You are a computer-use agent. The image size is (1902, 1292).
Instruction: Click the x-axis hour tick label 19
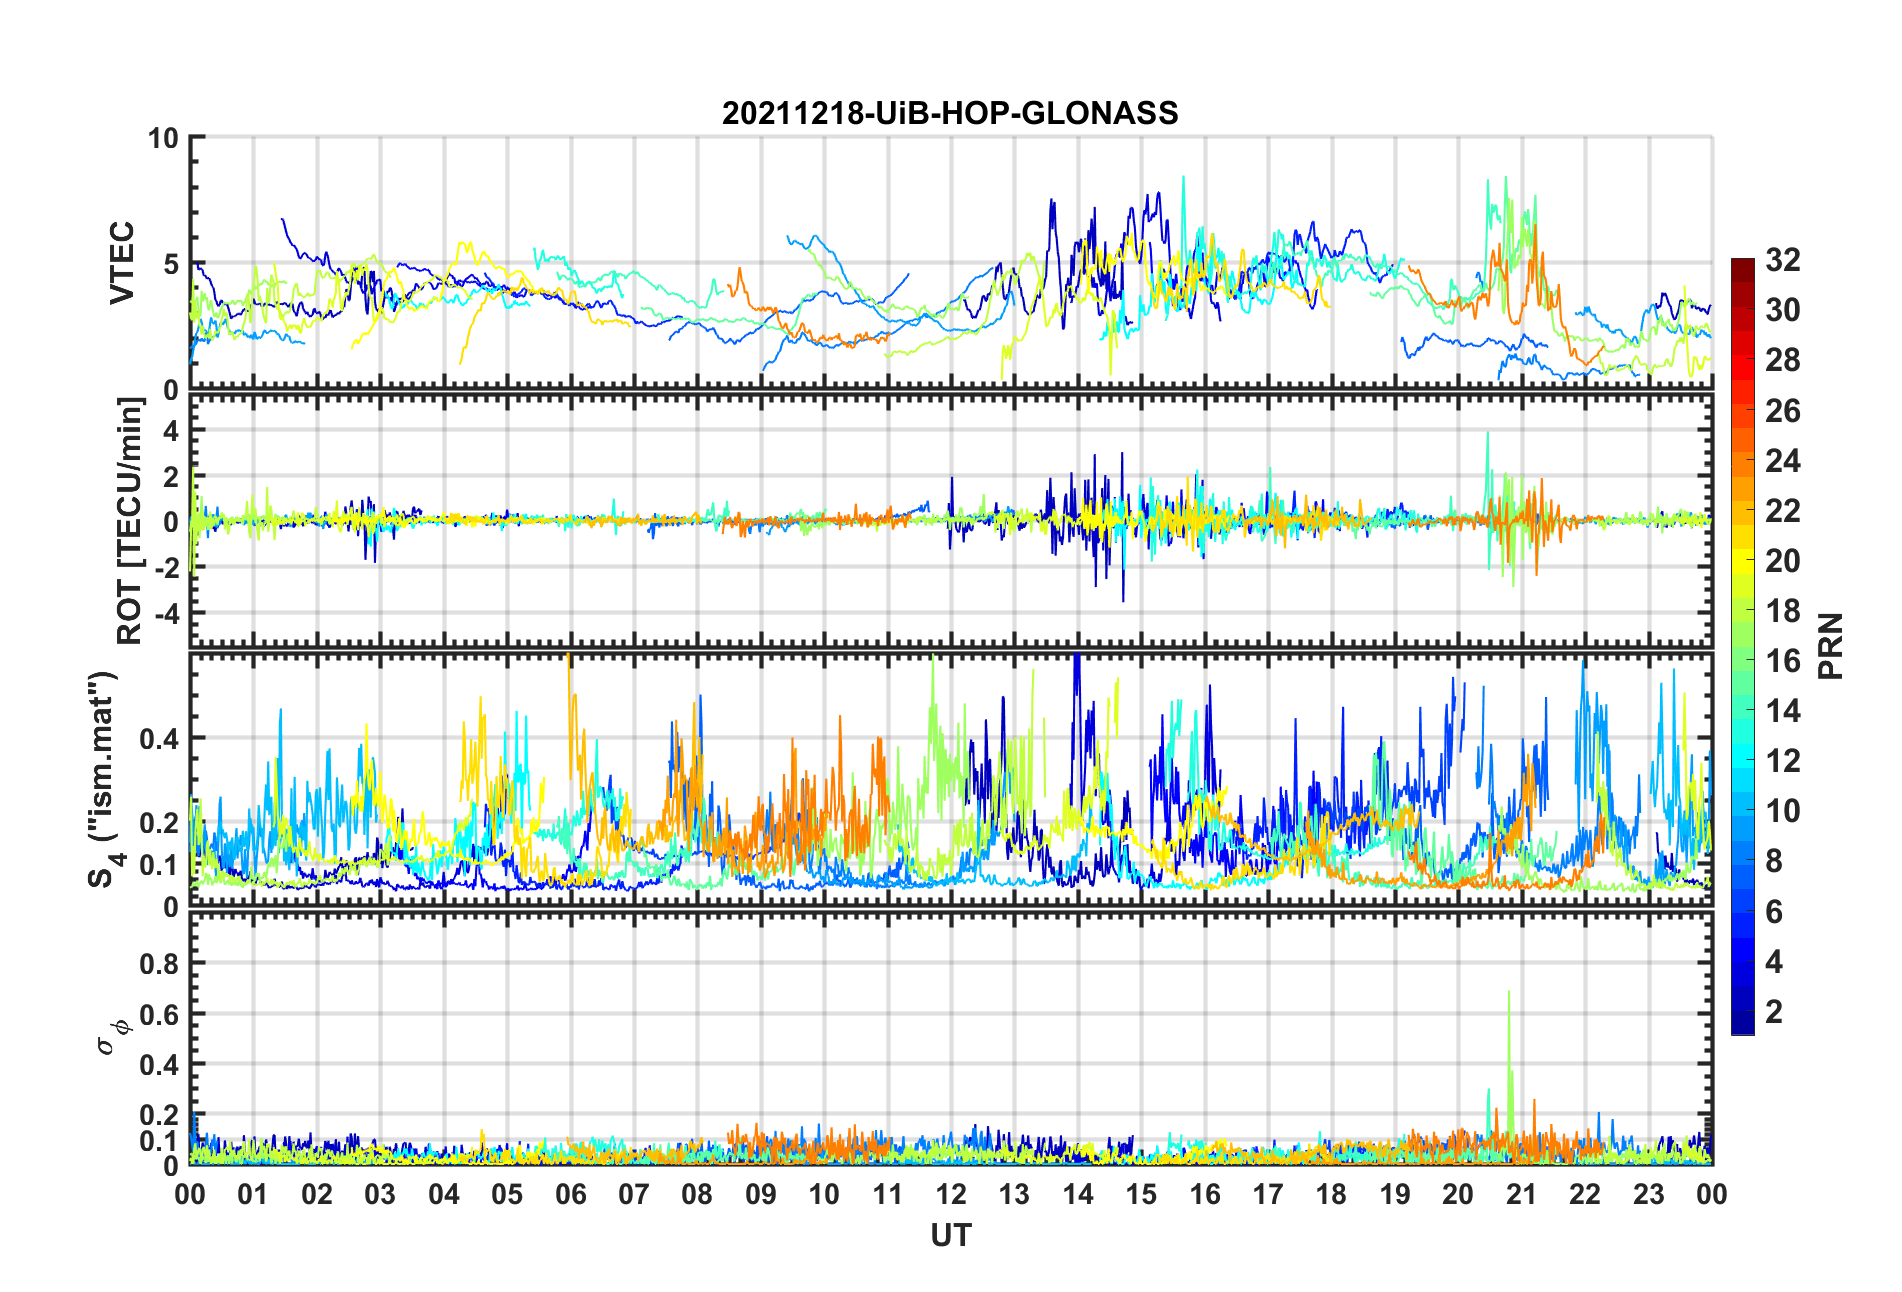(x=1395, y=1194)
